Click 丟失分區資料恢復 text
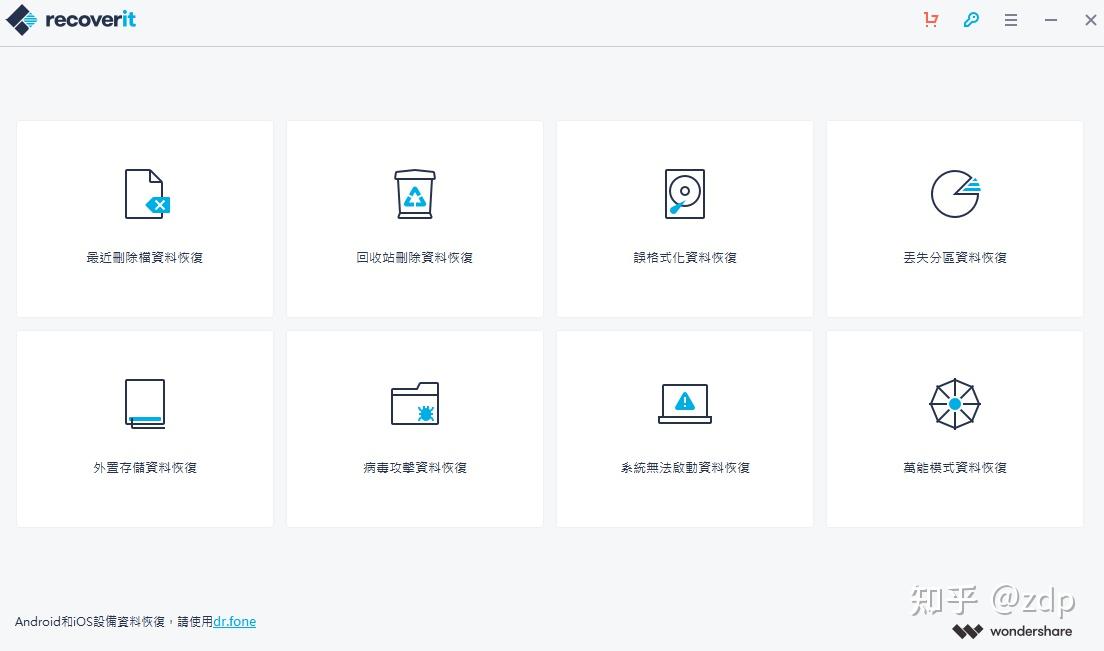The image size is (1104, 651). pos(955,258)
